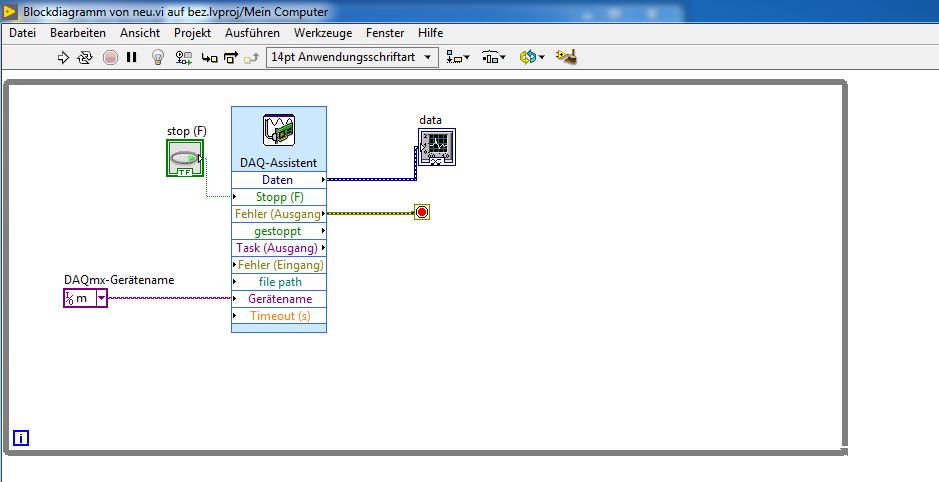
Task: Select the DAQ-Assistent express VI icon
Action: pyautogui.click(x=278, y=131)
